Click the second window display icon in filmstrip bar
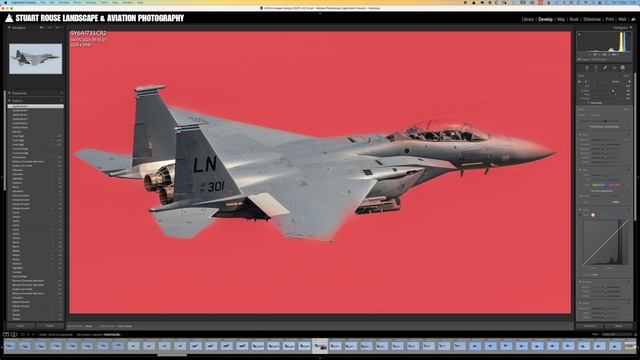Viewport: 640px width, 360px height. [14, 335]
